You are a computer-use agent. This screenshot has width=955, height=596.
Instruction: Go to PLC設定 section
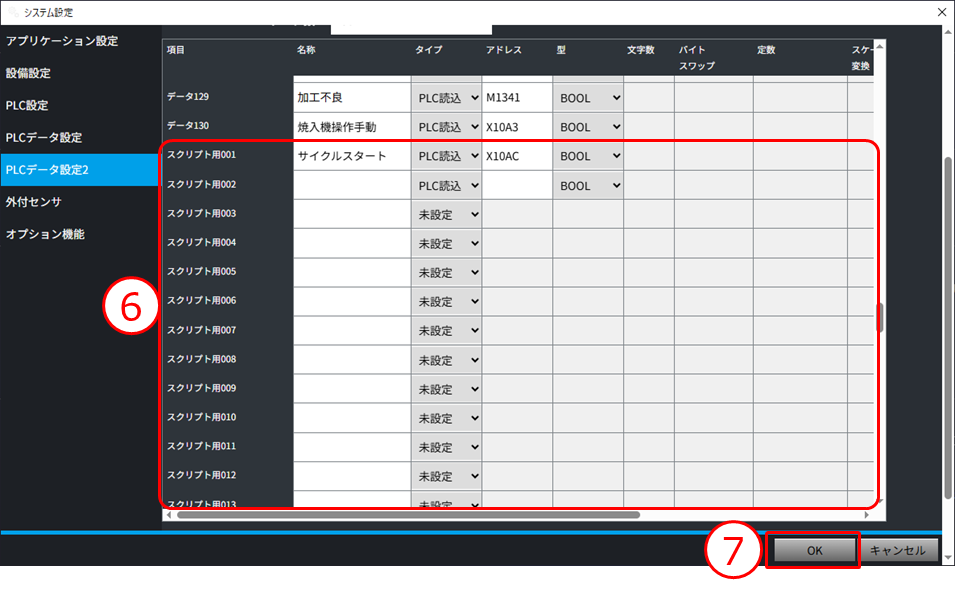[x=27, y=105]
